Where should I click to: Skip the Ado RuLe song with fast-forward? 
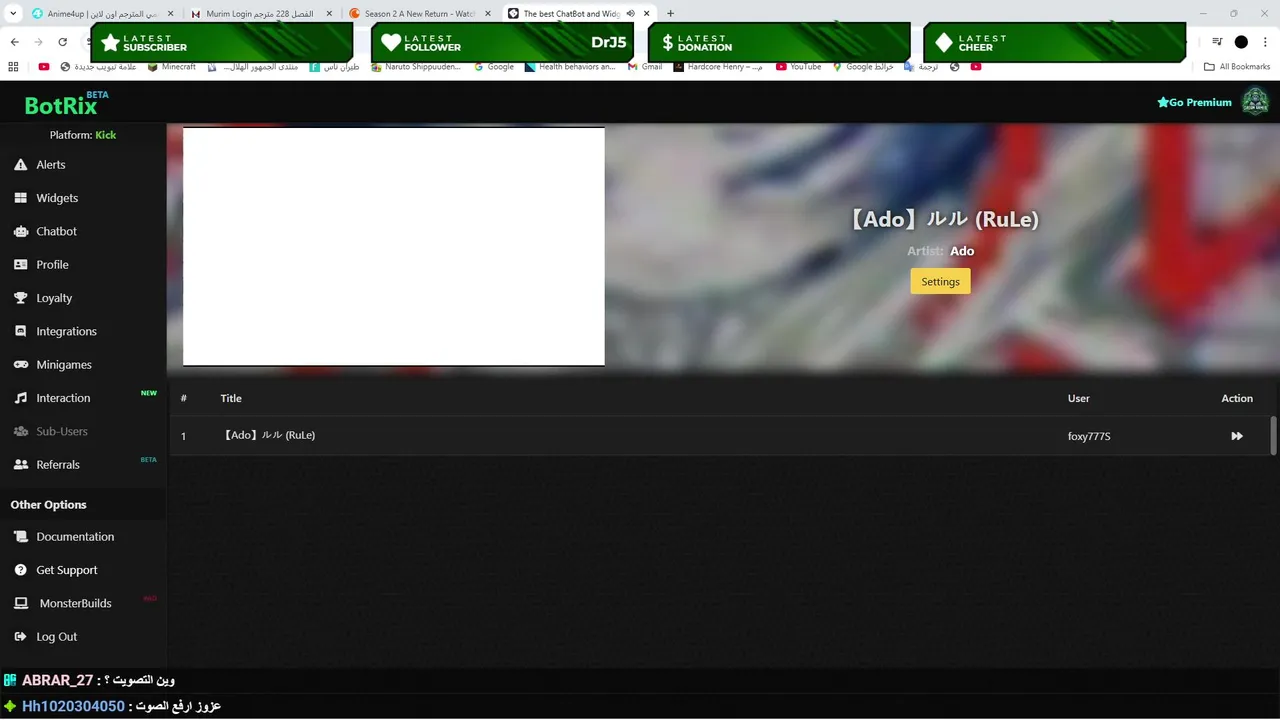[x=1237, y=436]
